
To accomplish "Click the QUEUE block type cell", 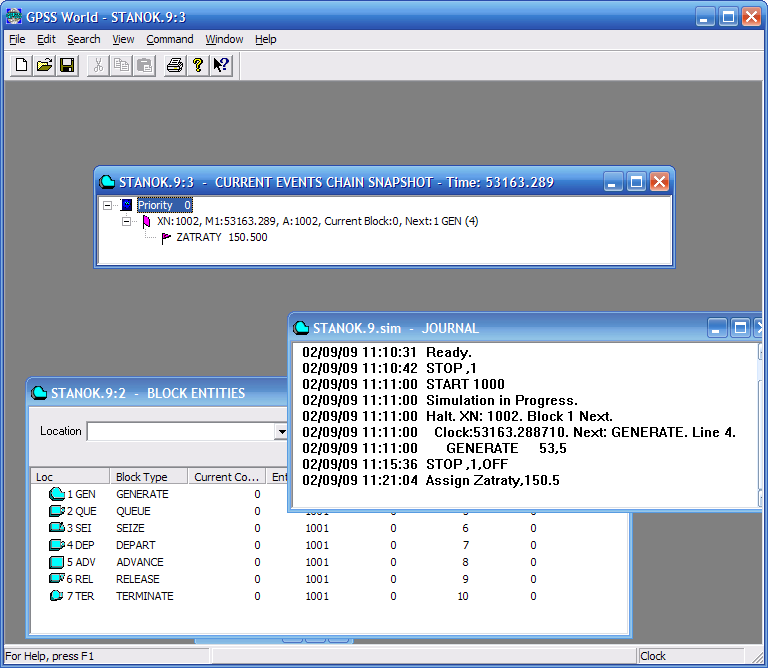I will click(133, 511).
